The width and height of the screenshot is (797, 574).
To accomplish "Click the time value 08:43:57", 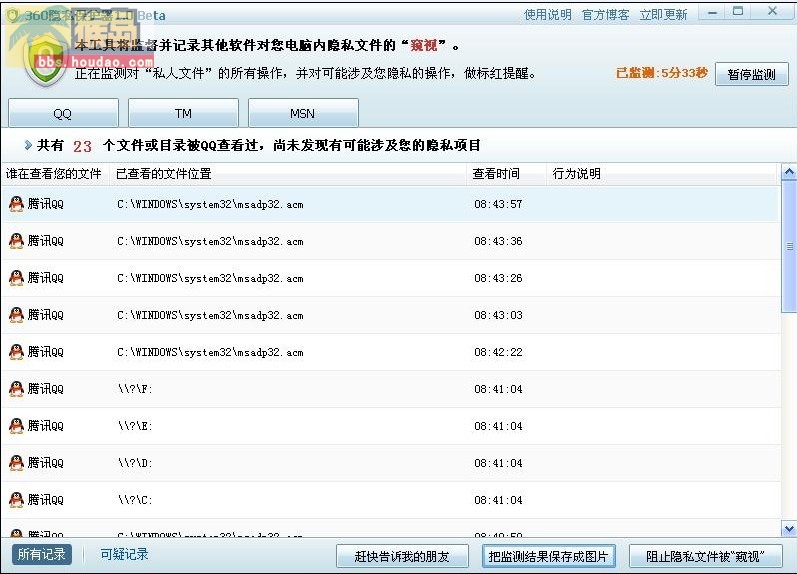I will coord(498,204).
